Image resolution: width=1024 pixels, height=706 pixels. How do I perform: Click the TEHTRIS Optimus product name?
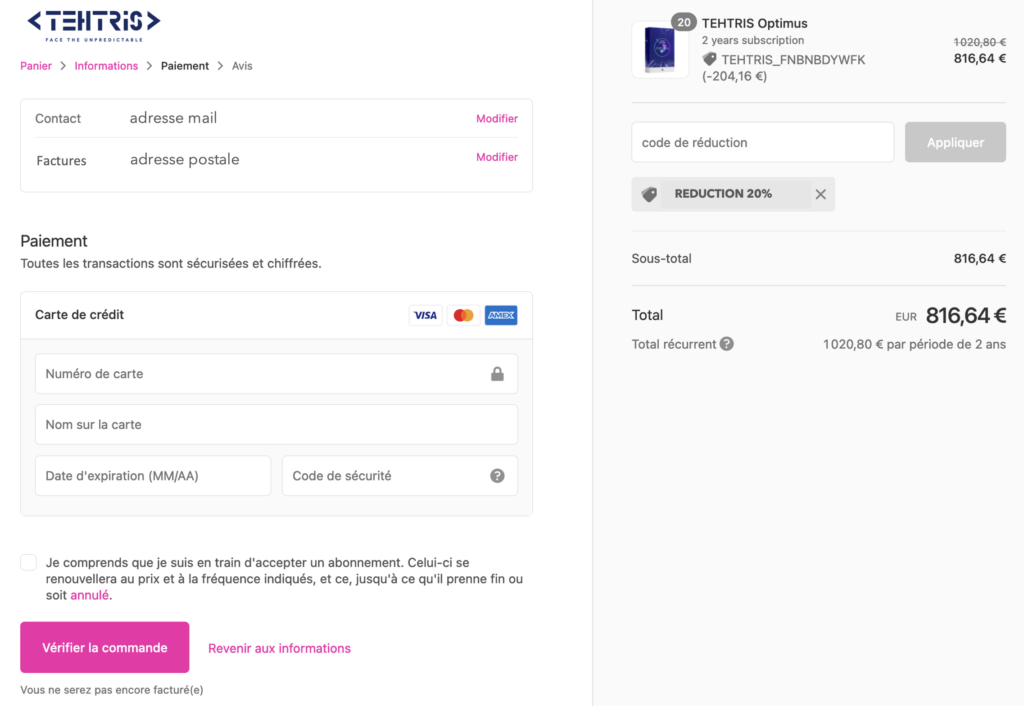(x=755, y=24)
